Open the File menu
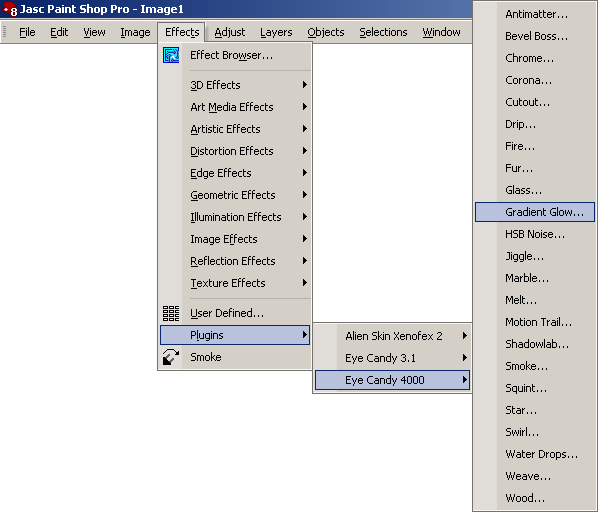The width and height of the screenshot is (600, 515). [27, 32]
